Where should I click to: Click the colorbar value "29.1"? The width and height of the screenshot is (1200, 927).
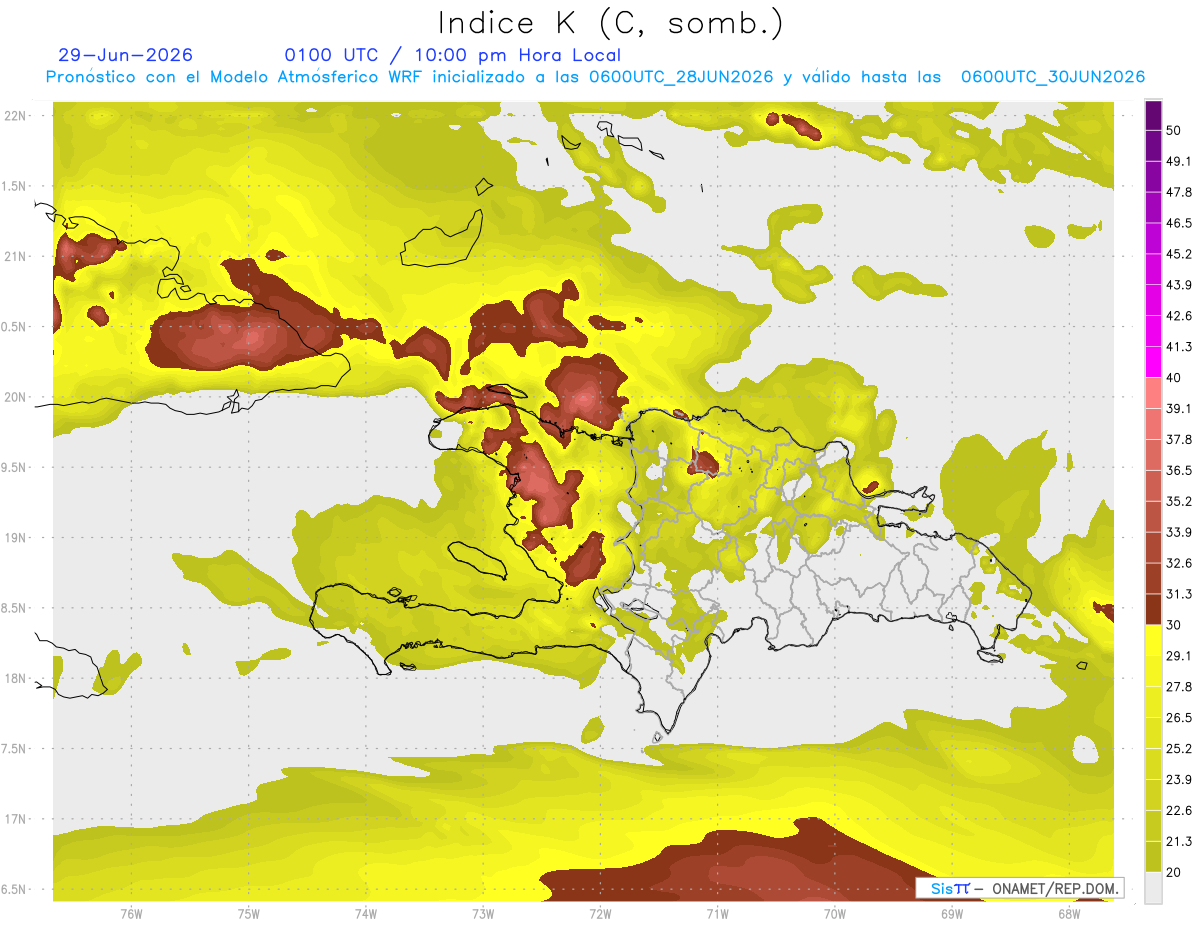(x=1179, y=656)
